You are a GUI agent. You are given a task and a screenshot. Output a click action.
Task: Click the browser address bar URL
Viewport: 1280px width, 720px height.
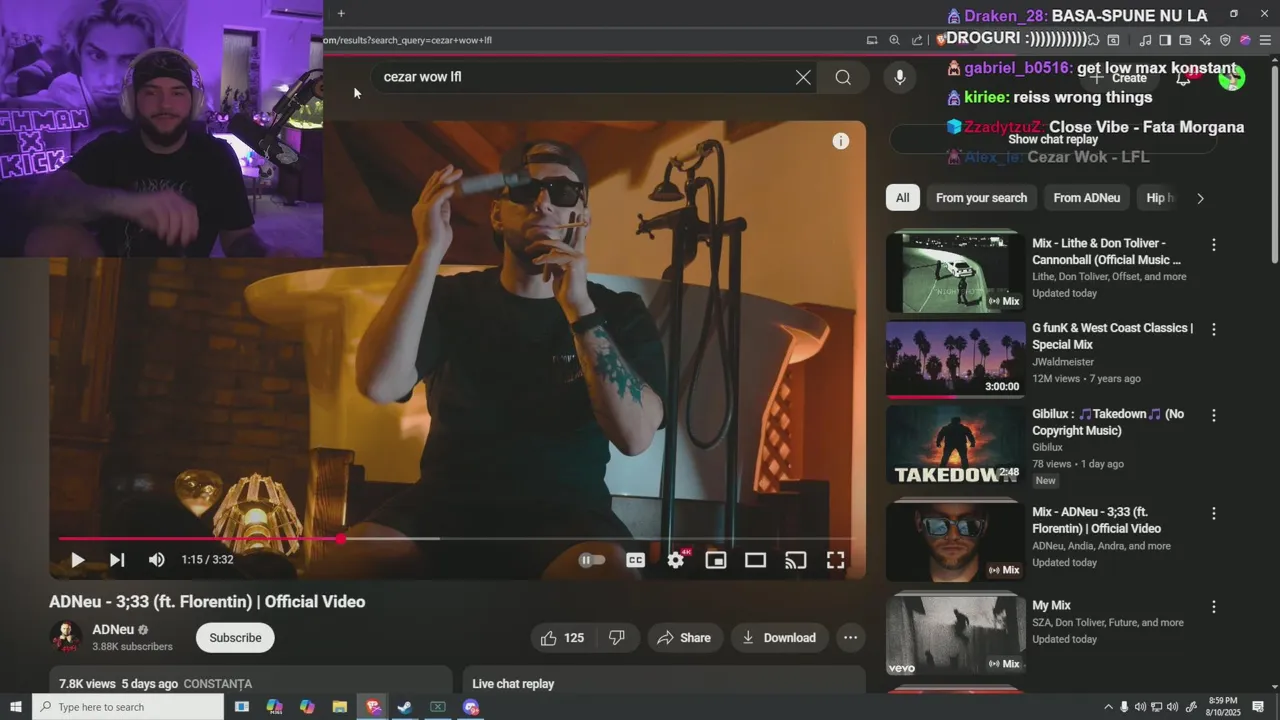408,40
